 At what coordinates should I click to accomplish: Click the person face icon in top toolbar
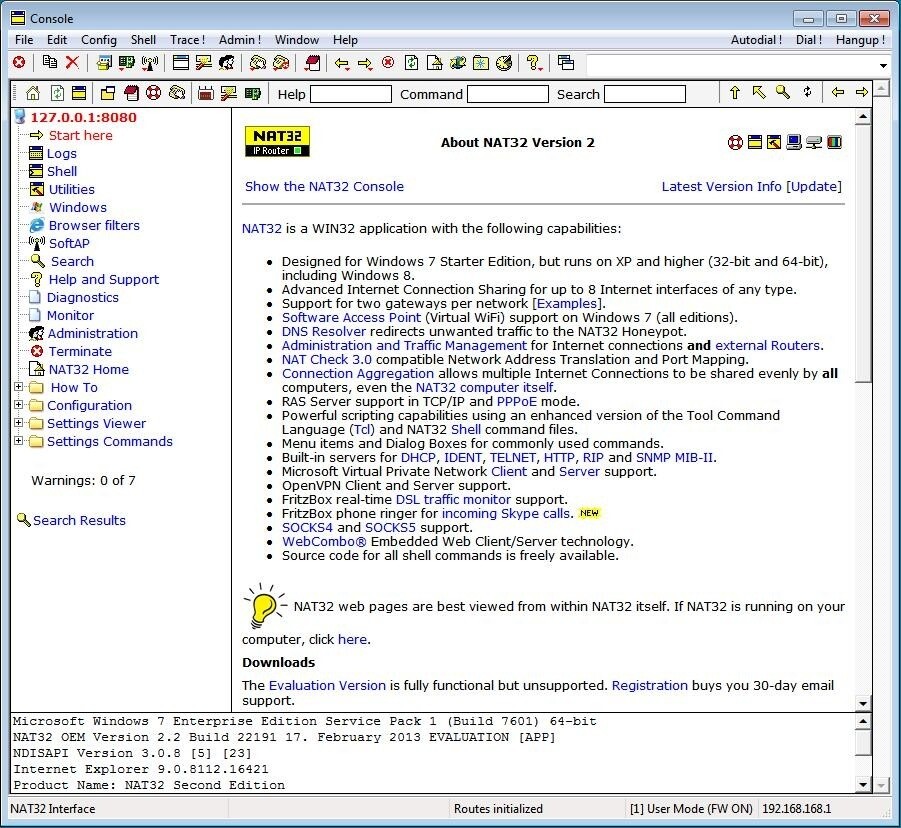click(x=226, y=63)
